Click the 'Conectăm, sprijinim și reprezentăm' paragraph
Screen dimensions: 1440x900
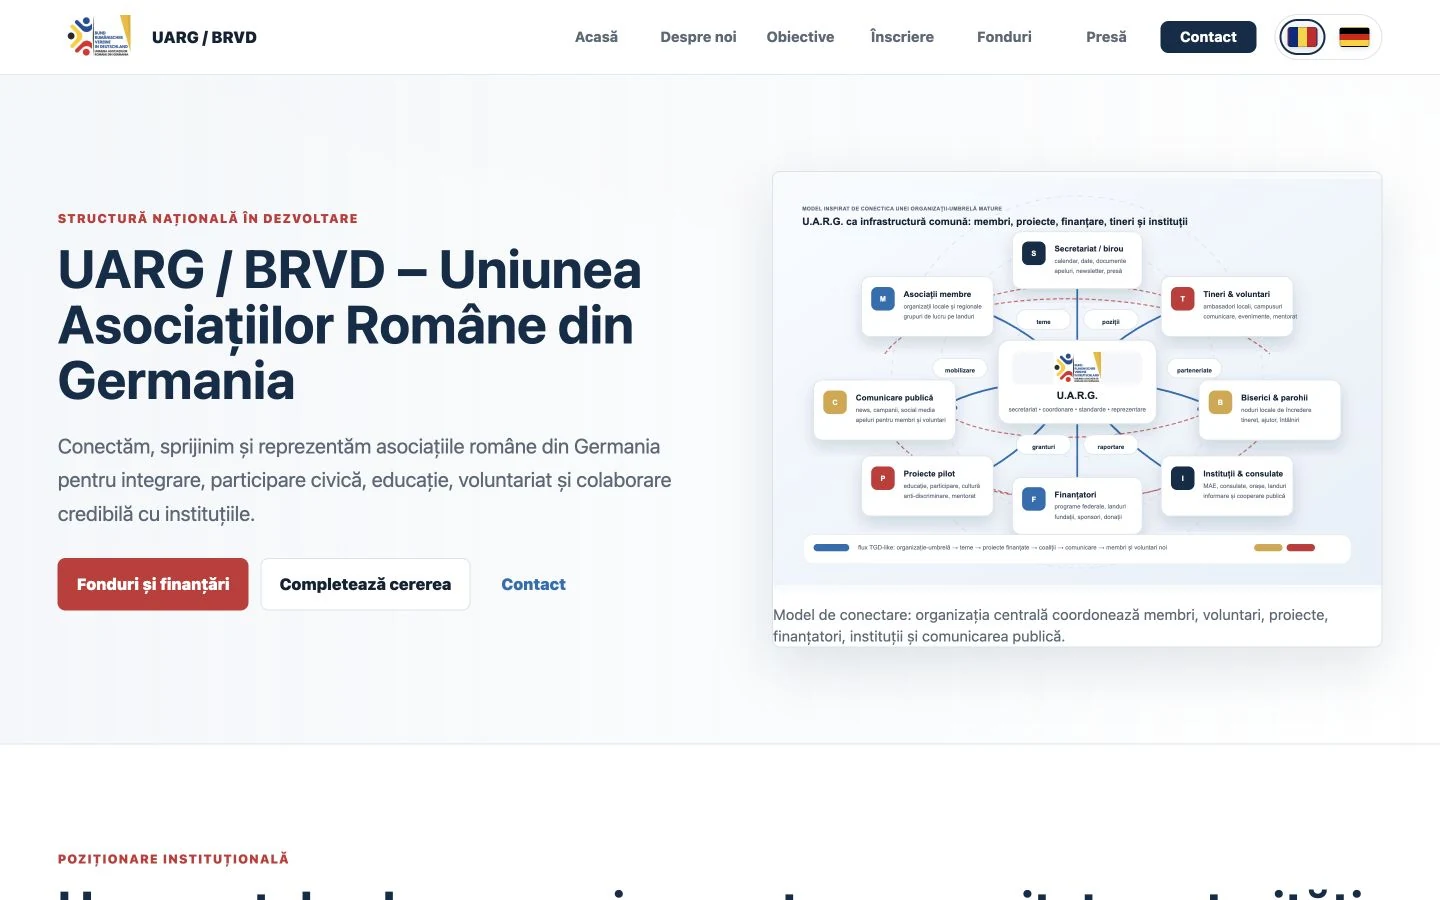coord(365,480)
